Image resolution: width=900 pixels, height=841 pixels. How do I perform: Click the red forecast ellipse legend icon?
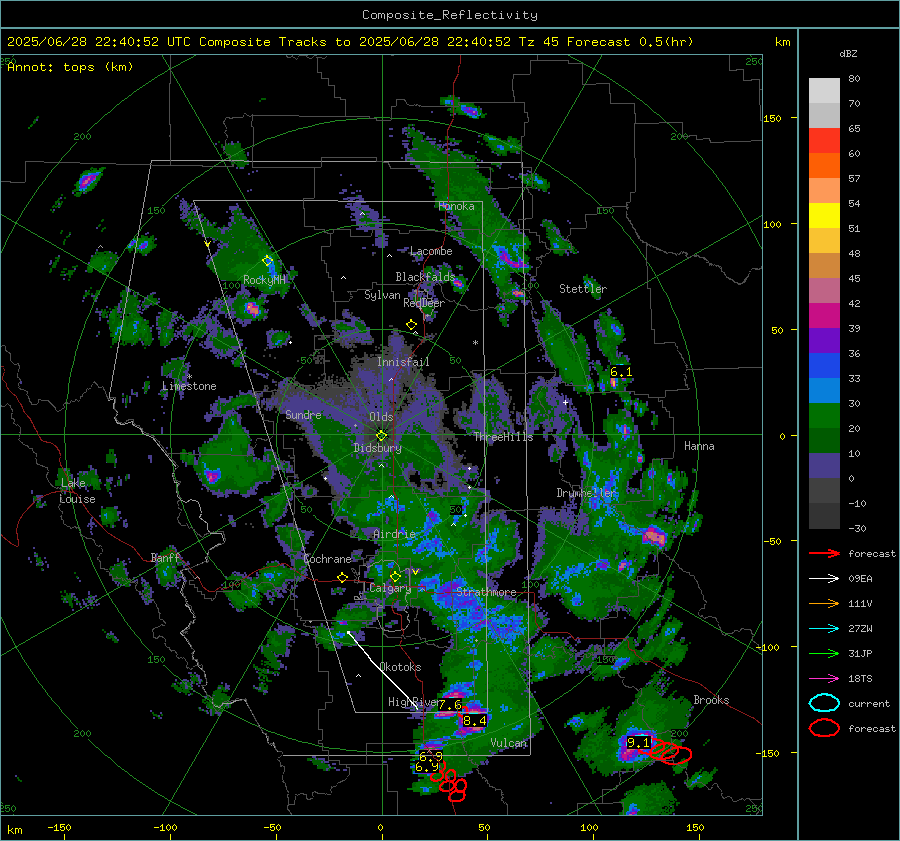pyautogui.click(x=824, y=728)
